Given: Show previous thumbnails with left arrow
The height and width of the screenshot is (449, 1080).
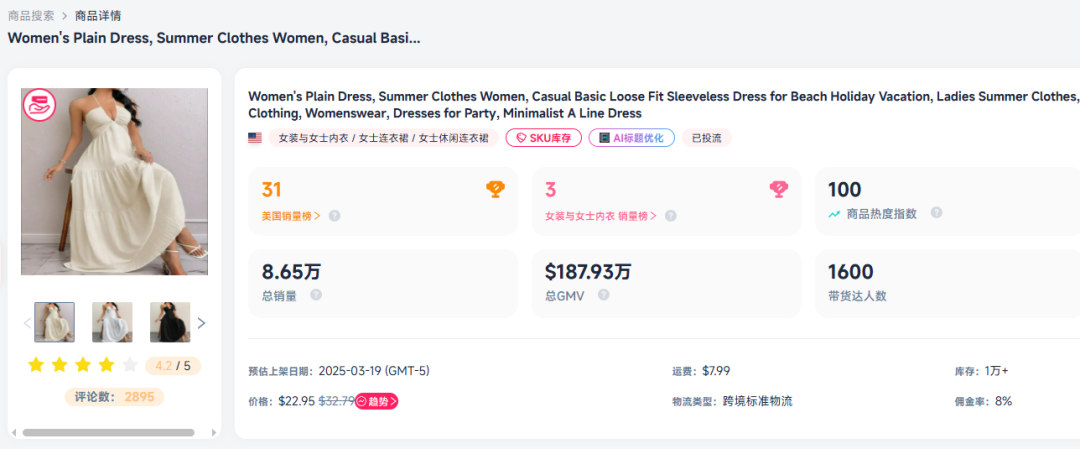Looking at the screenshot, I should coord(28,323).
